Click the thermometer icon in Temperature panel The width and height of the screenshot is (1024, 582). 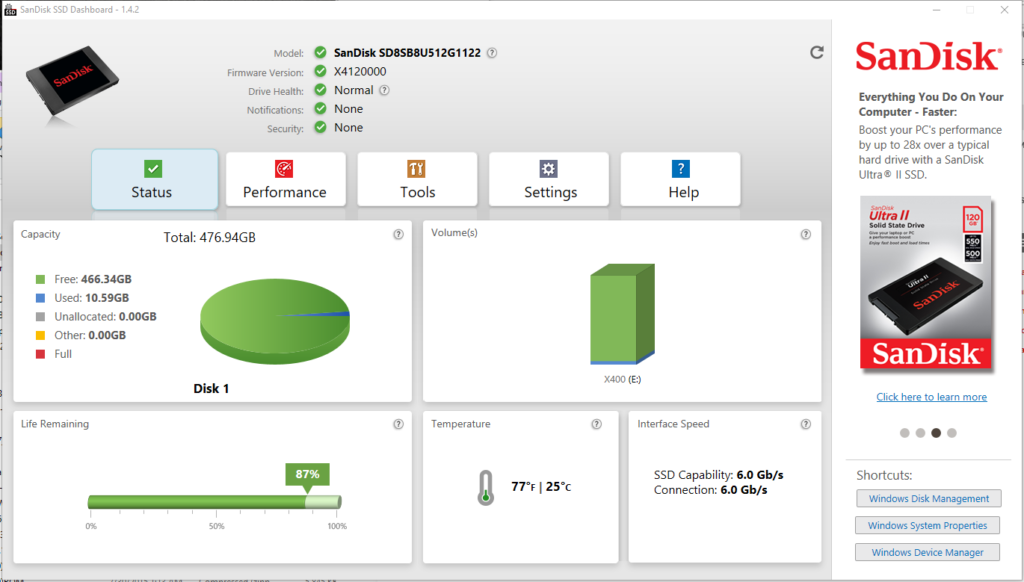(x=485, y=488)
